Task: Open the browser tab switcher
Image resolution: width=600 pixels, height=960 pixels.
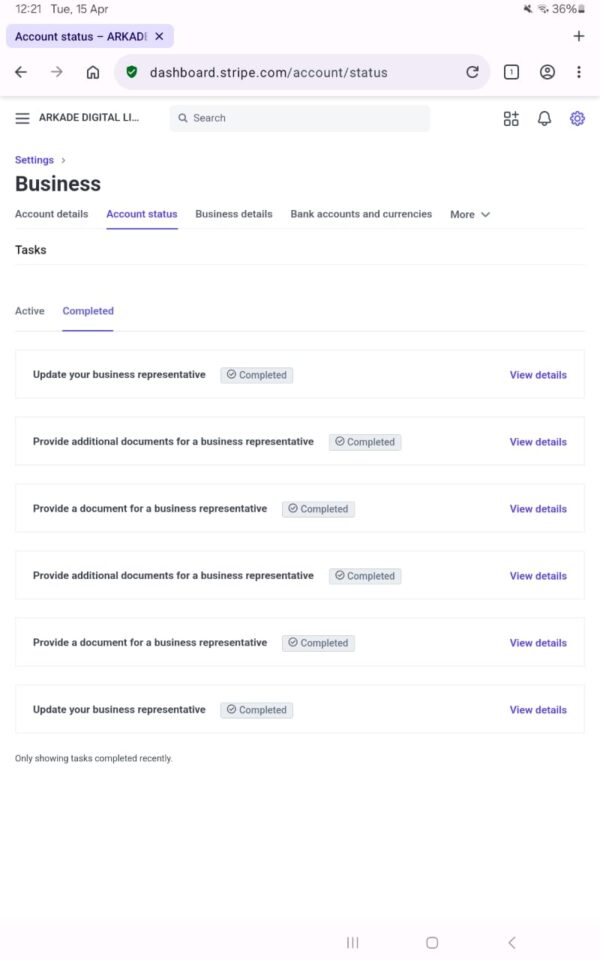Action: point(511,72)
